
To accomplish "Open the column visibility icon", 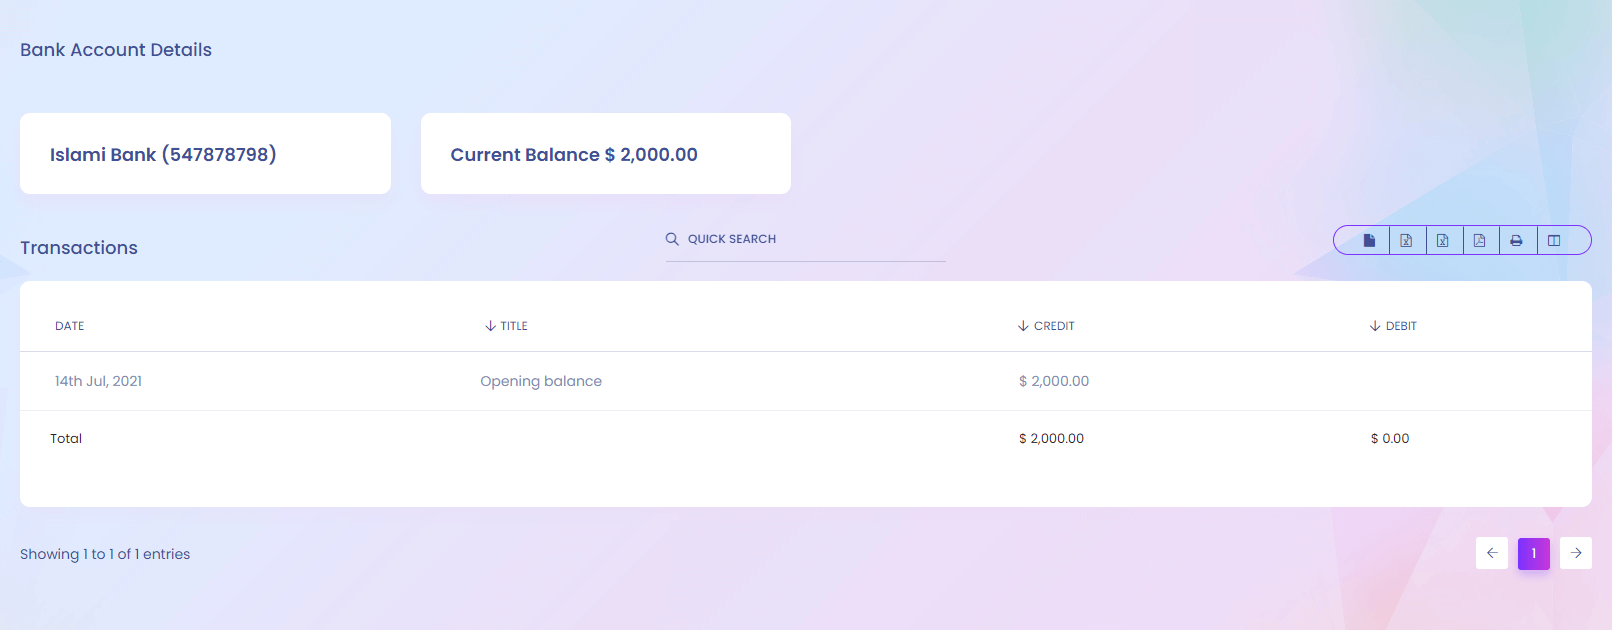I will point(1554,240).
